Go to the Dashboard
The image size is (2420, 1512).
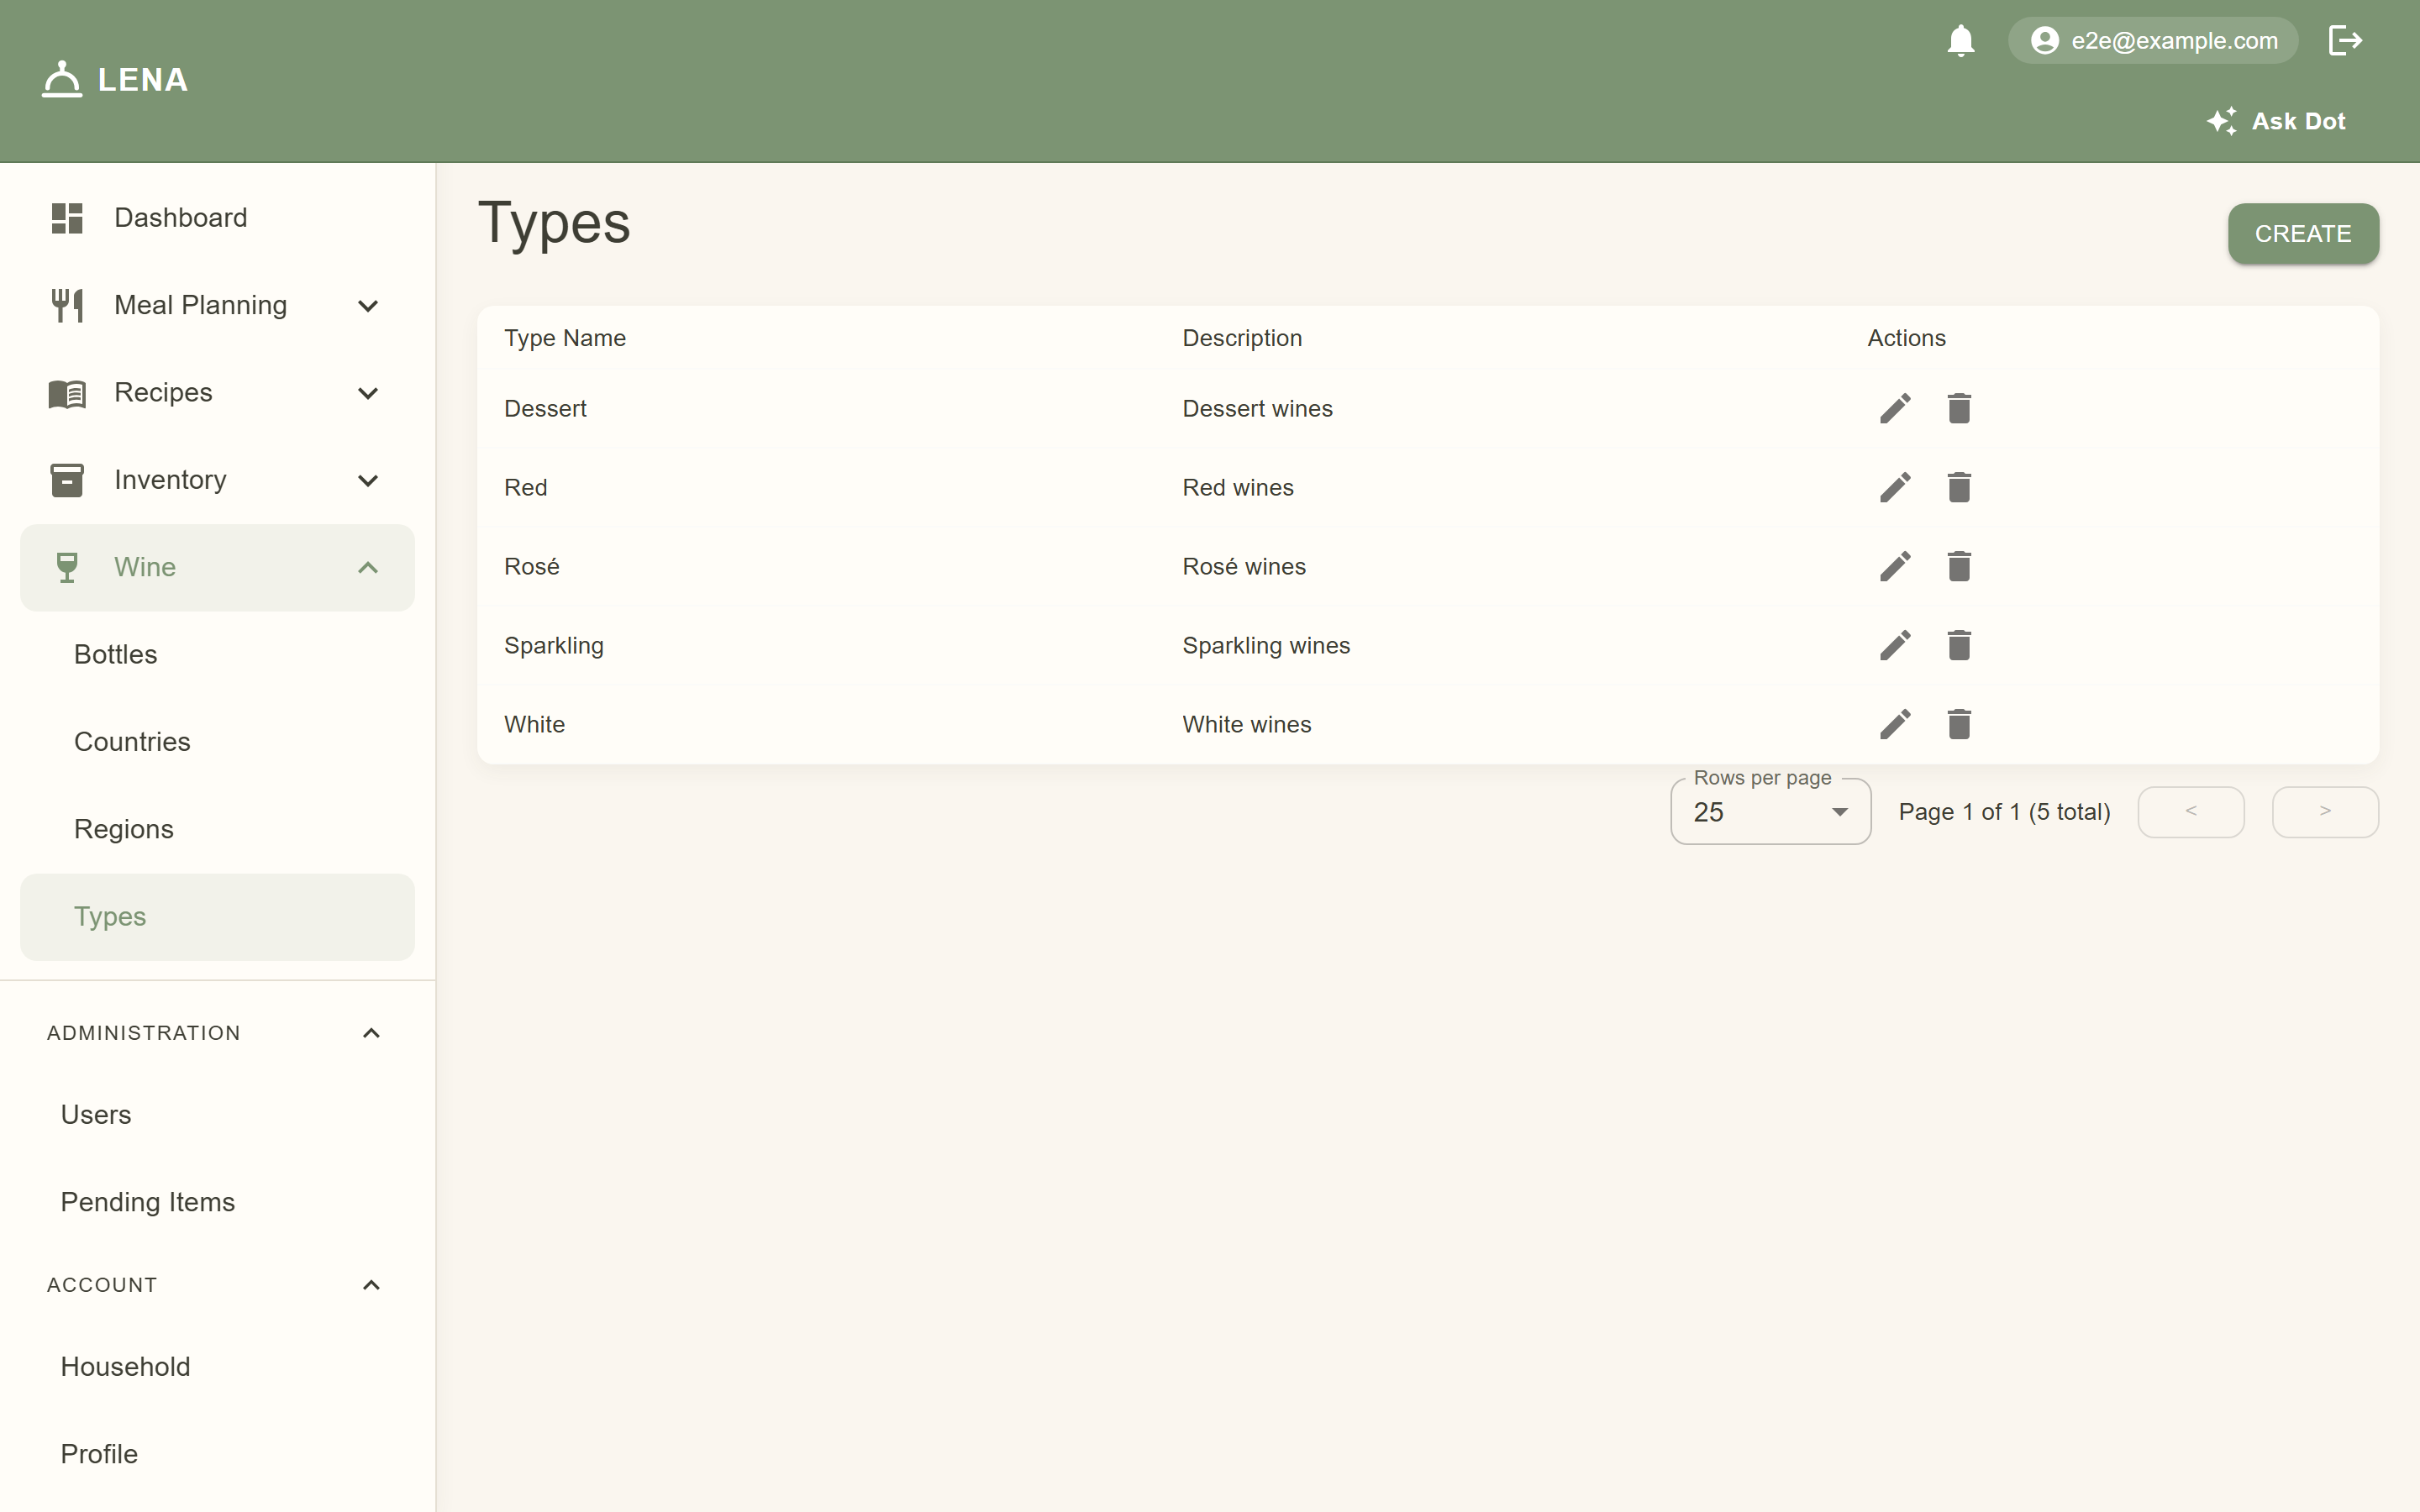(217, 218)
